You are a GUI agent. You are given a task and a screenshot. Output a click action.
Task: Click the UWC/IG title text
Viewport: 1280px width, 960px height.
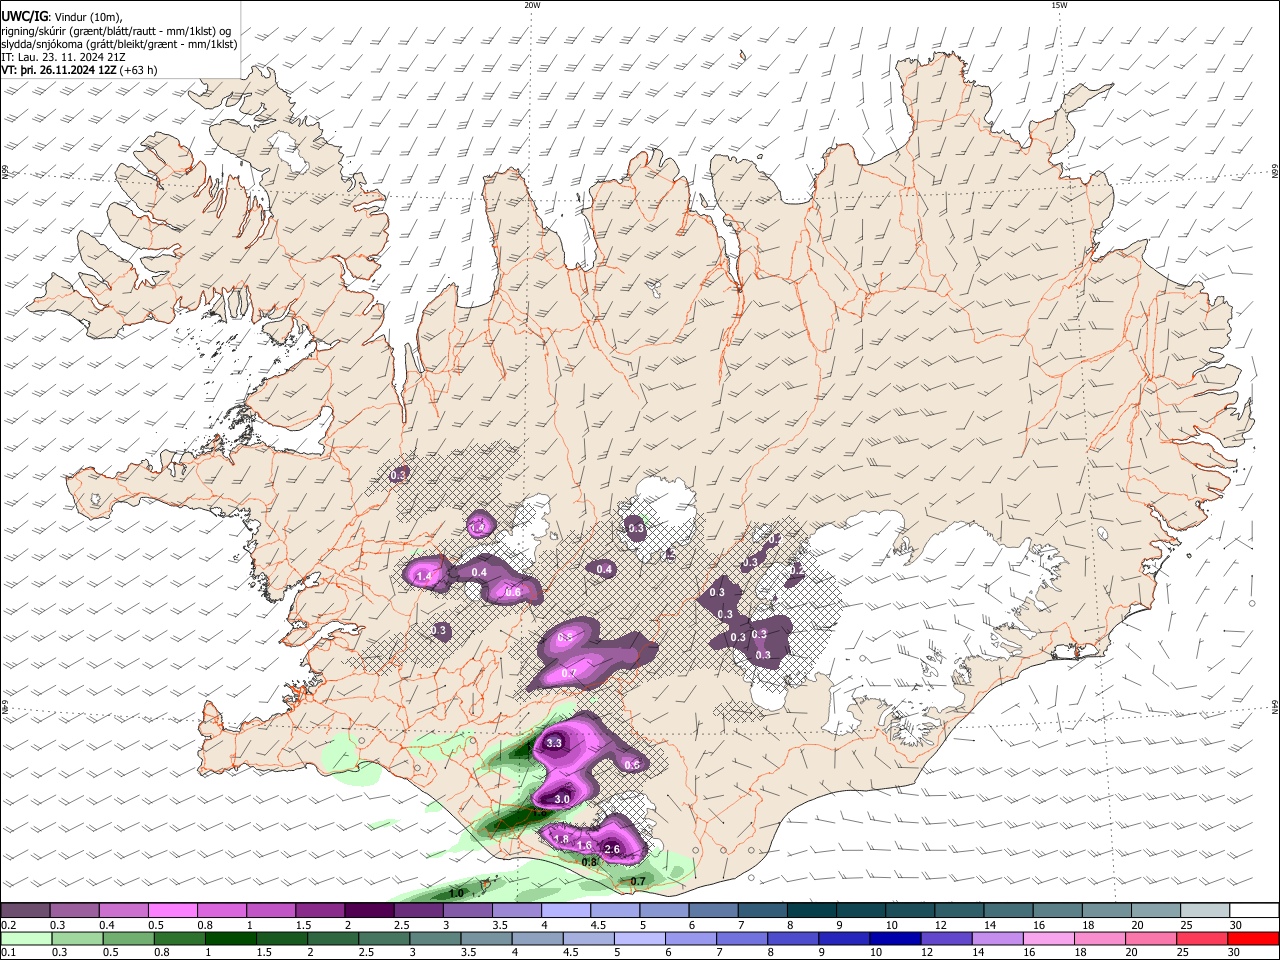coord(24,16)
